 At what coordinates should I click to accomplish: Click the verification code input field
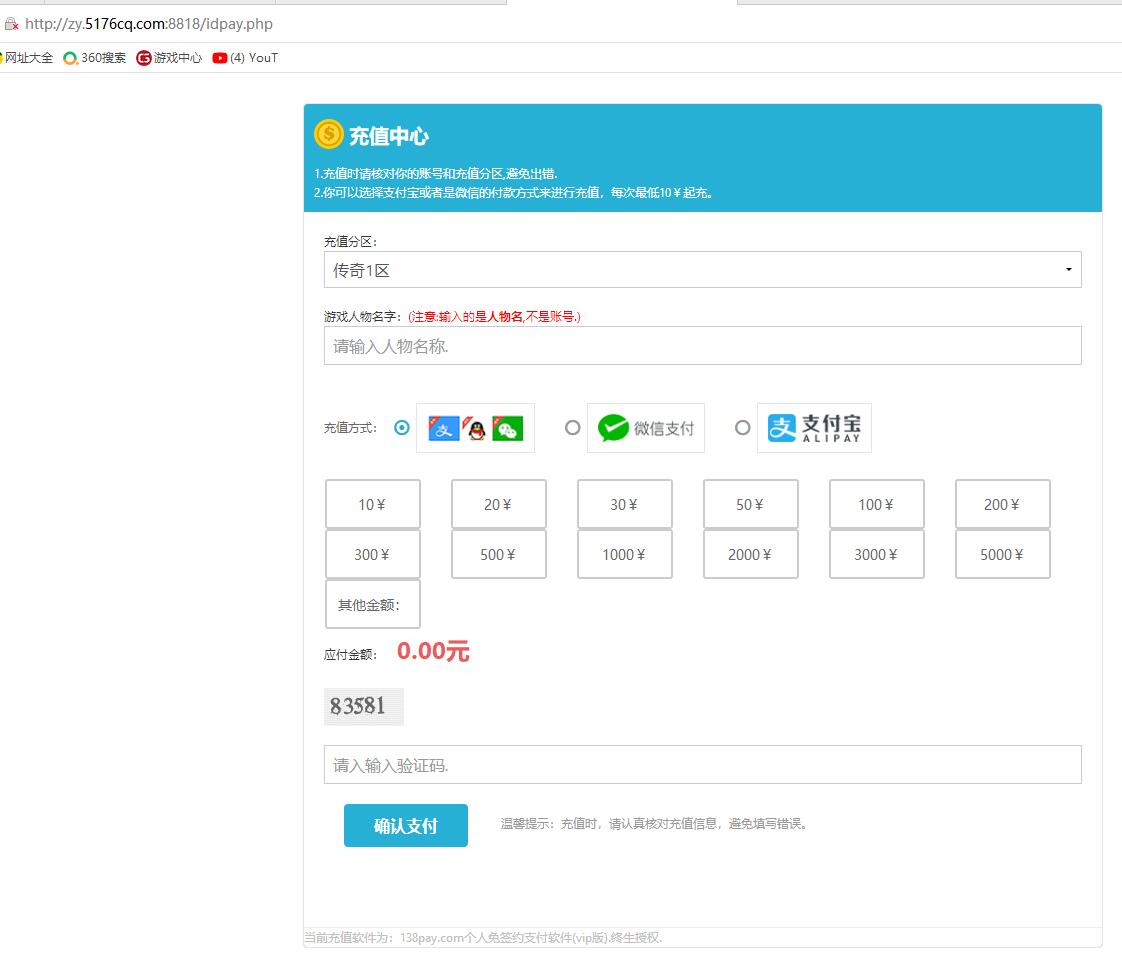[702, 765]
